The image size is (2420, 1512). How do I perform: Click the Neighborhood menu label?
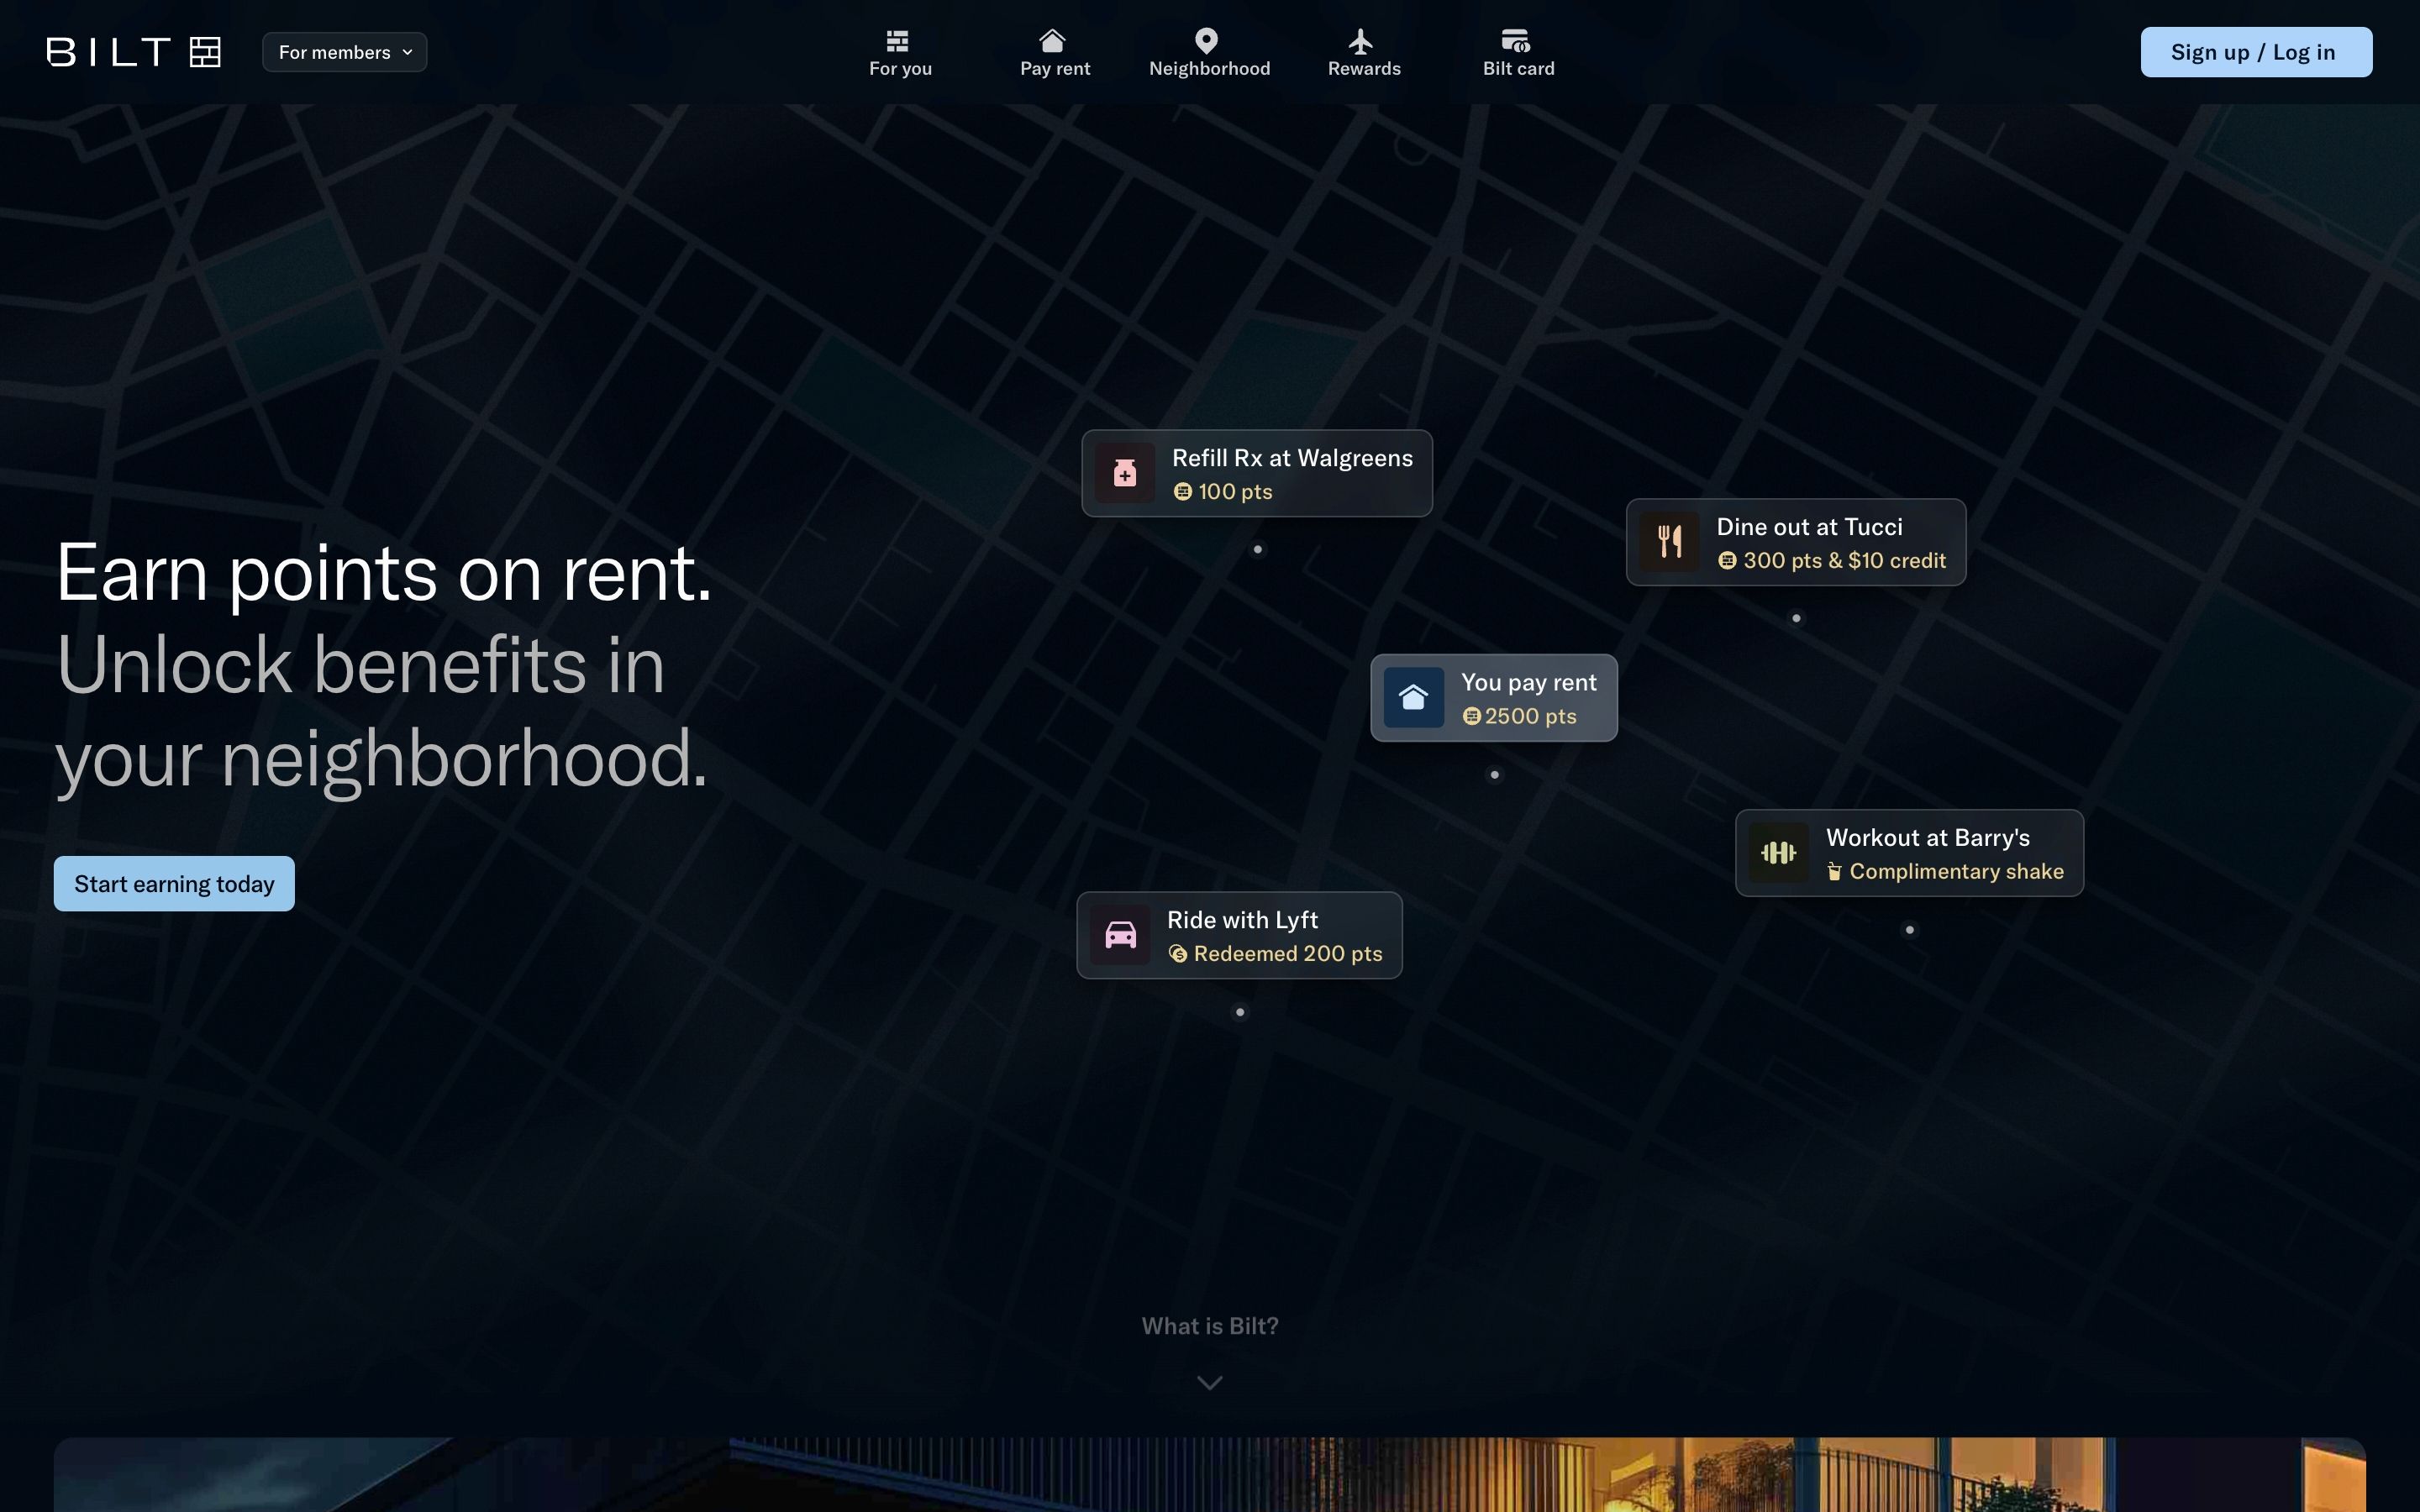1209,69
